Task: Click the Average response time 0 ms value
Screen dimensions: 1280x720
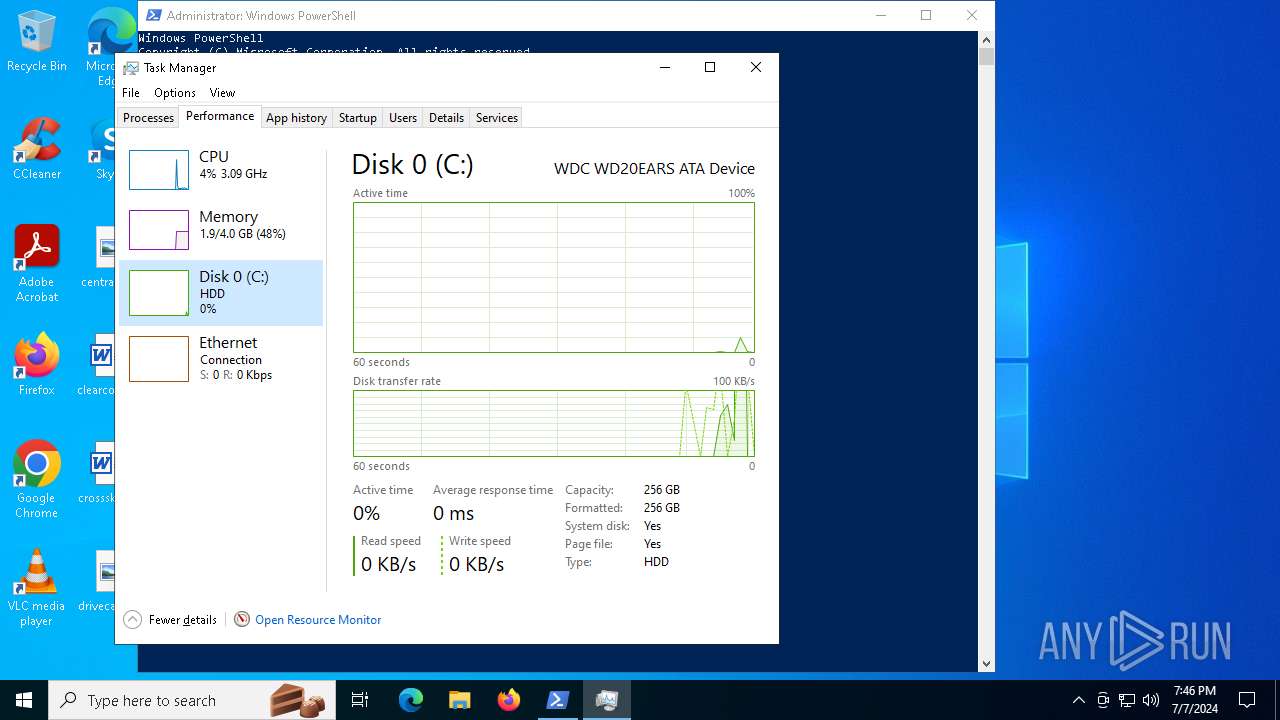Action: coord(454,514)
